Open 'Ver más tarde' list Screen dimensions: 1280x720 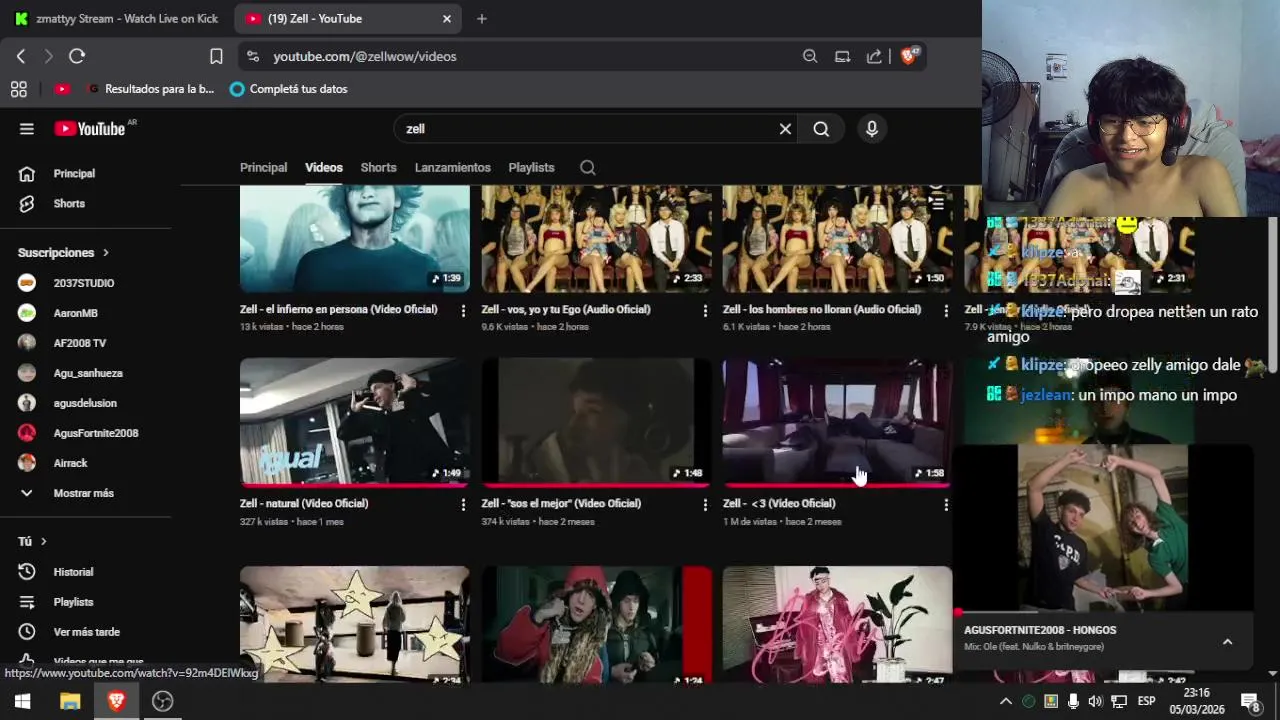point(85,632)
